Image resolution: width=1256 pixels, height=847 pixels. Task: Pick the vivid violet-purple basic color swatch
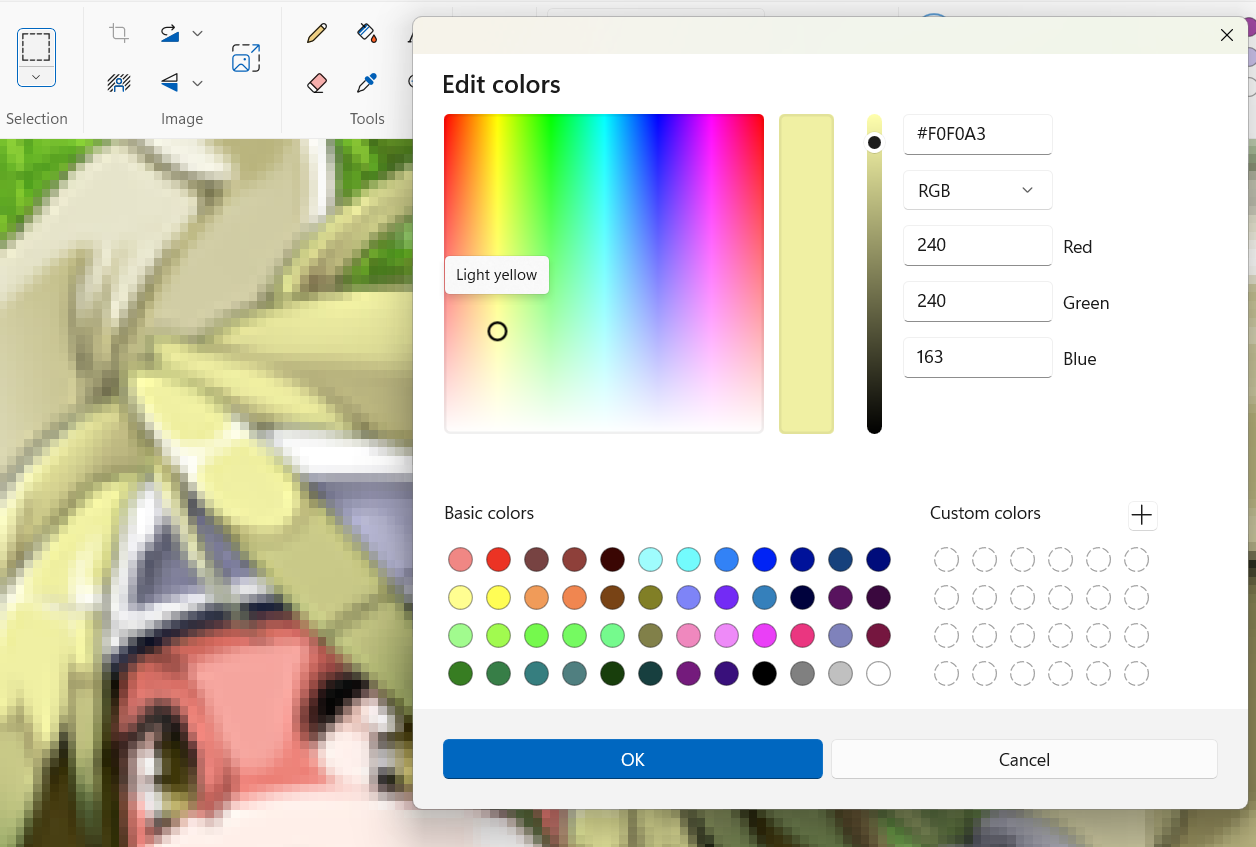(726, 598)
